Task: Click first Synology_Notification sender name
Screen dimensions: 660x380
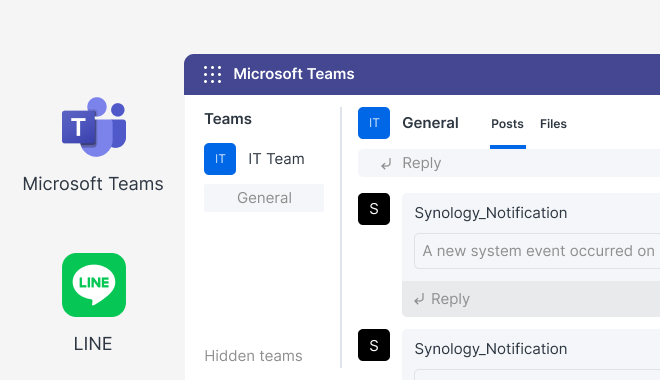Action: (491, 213)
